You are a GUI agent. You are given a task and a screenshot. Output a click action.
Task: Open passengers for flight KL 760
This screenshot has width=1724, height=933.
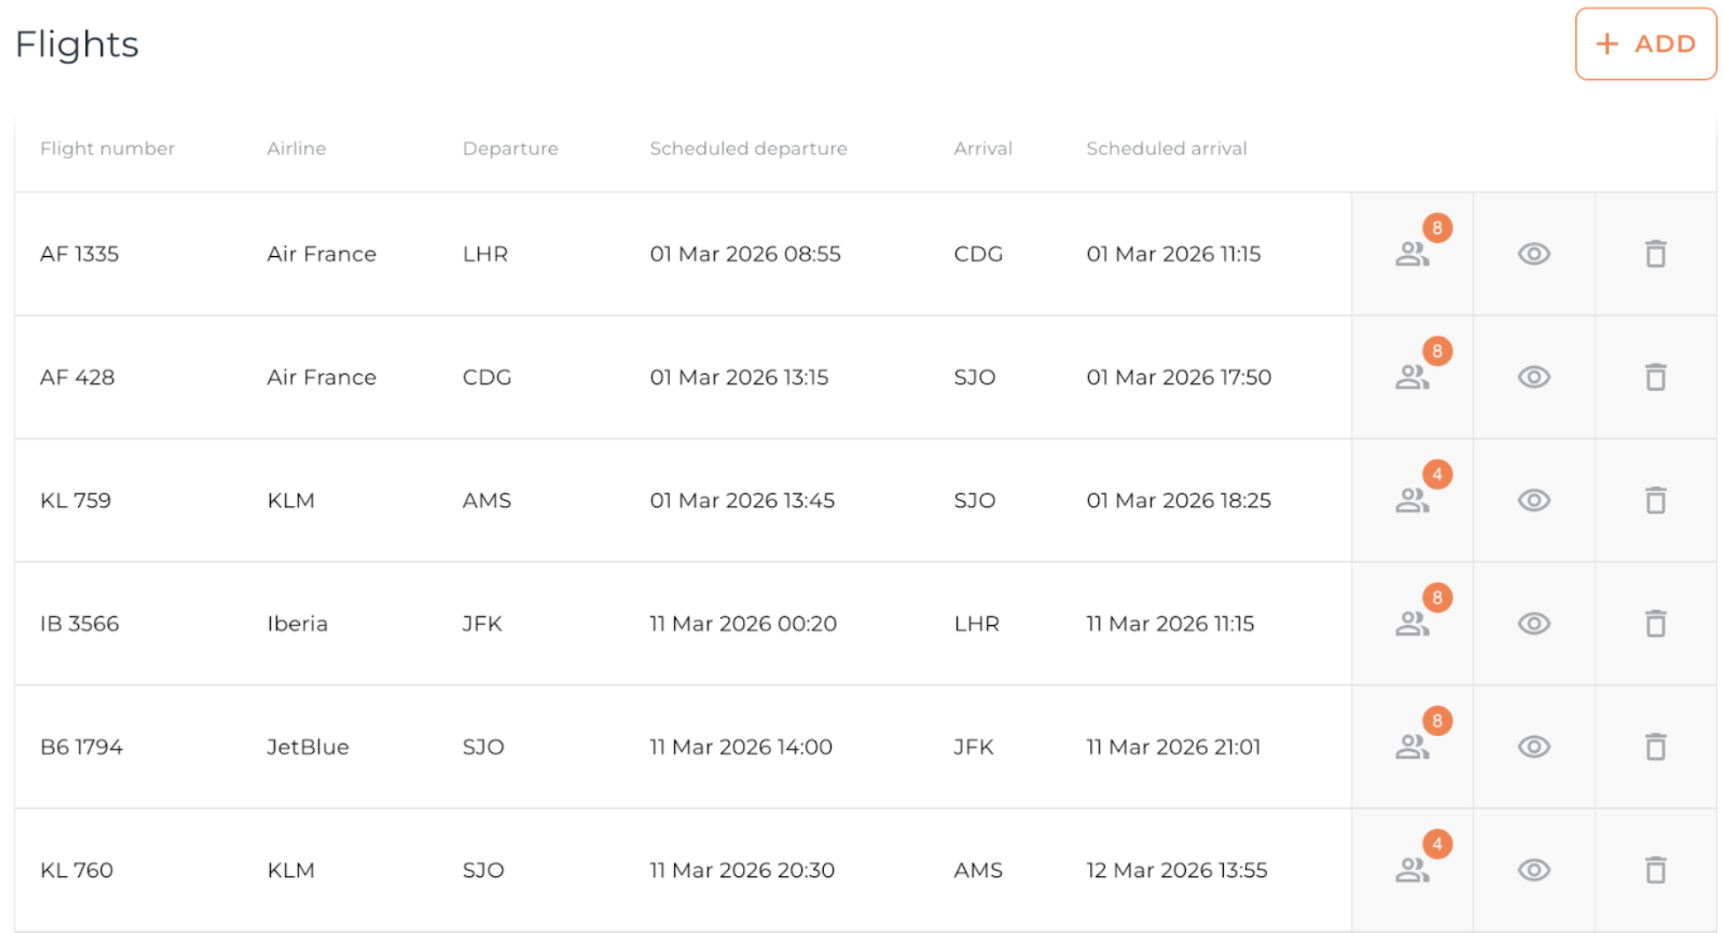[x=1412, y=870]
